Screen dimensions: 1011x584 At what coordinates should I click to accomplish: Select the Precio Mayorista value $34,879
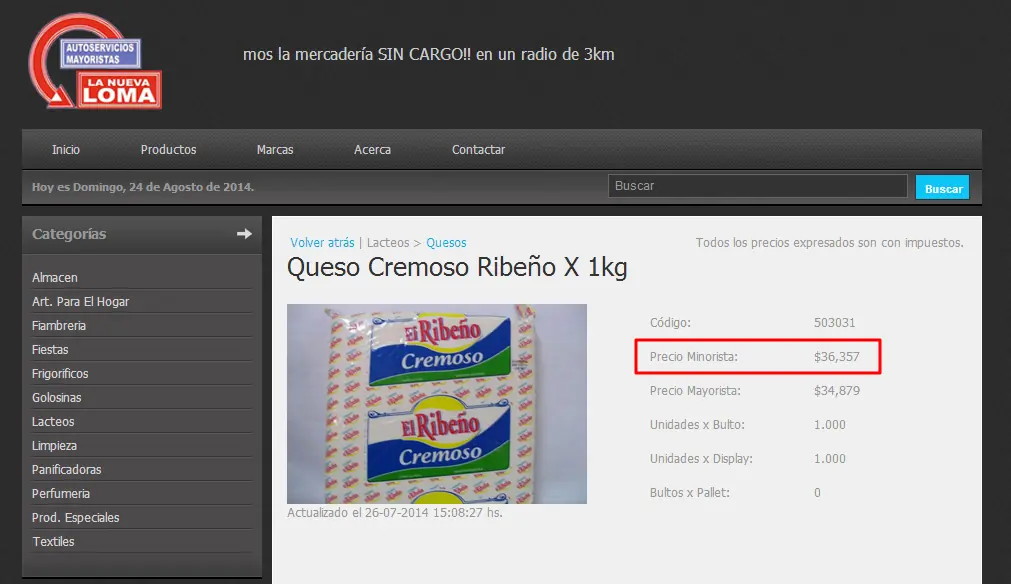(x=836, y=391)
